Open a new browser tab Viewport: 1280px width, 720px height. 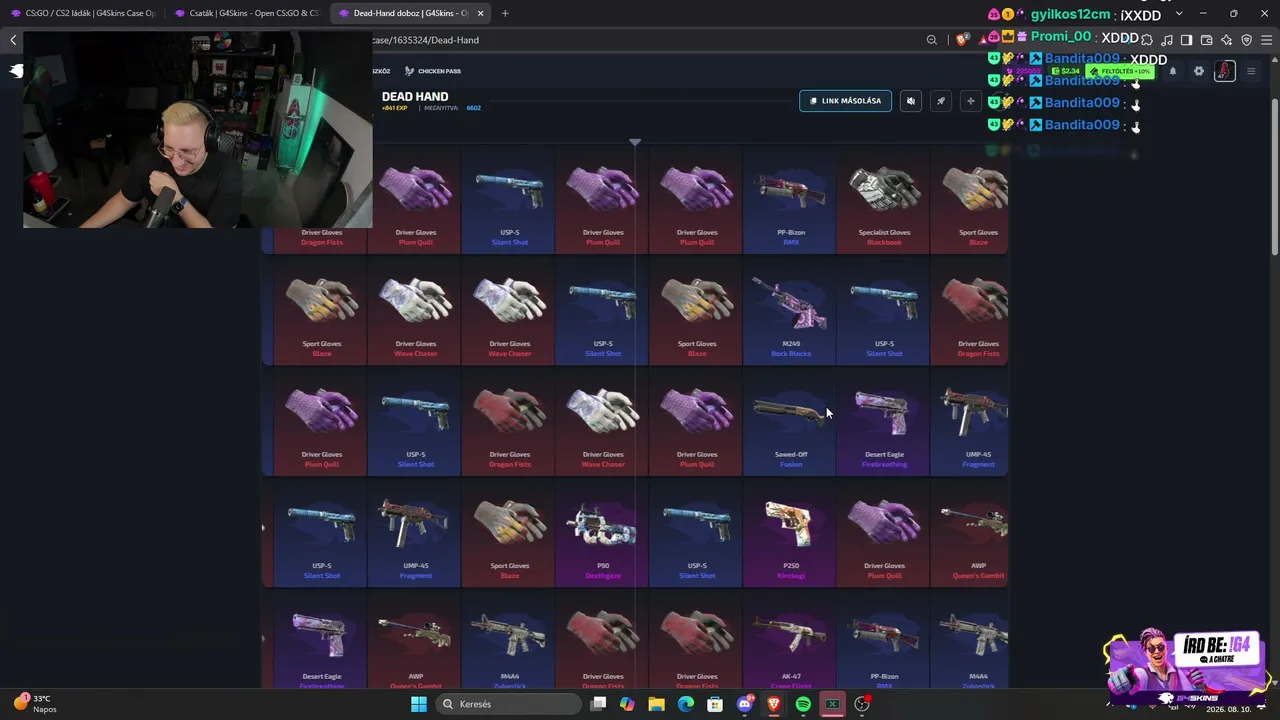point(505,13)
